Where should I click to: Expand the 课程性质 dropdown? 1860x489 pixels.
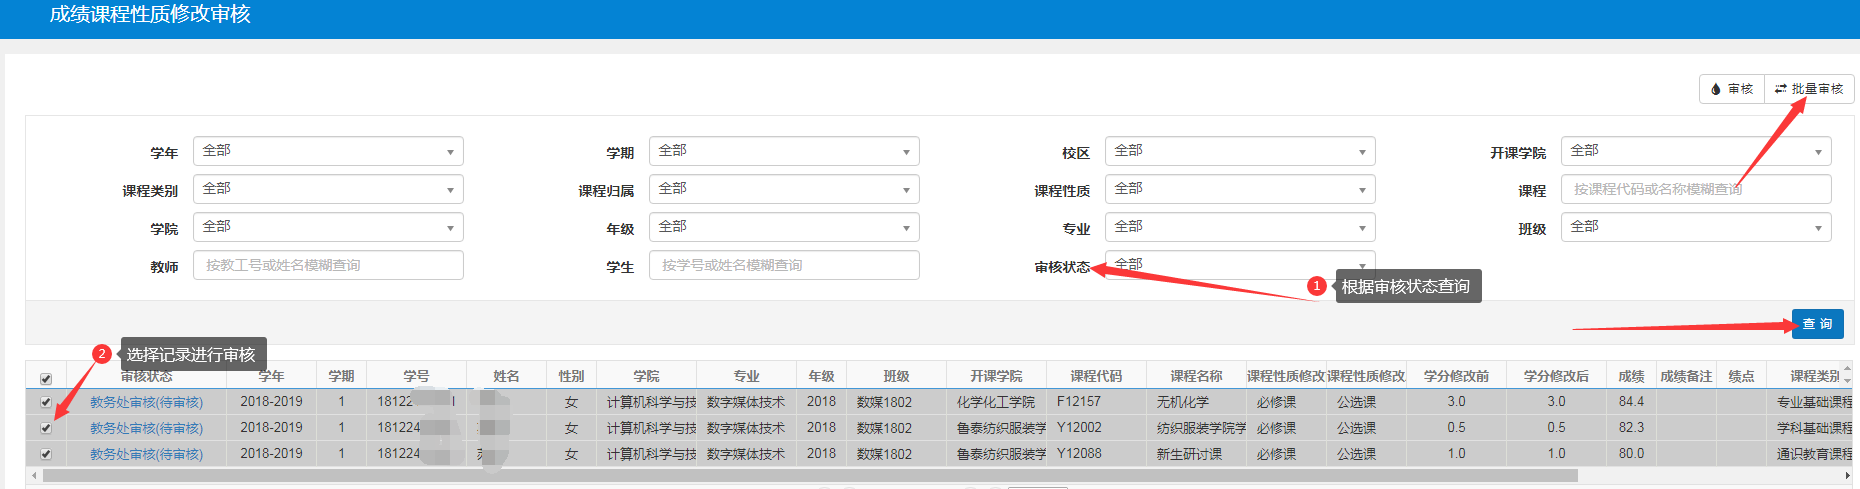[1239, 190]
